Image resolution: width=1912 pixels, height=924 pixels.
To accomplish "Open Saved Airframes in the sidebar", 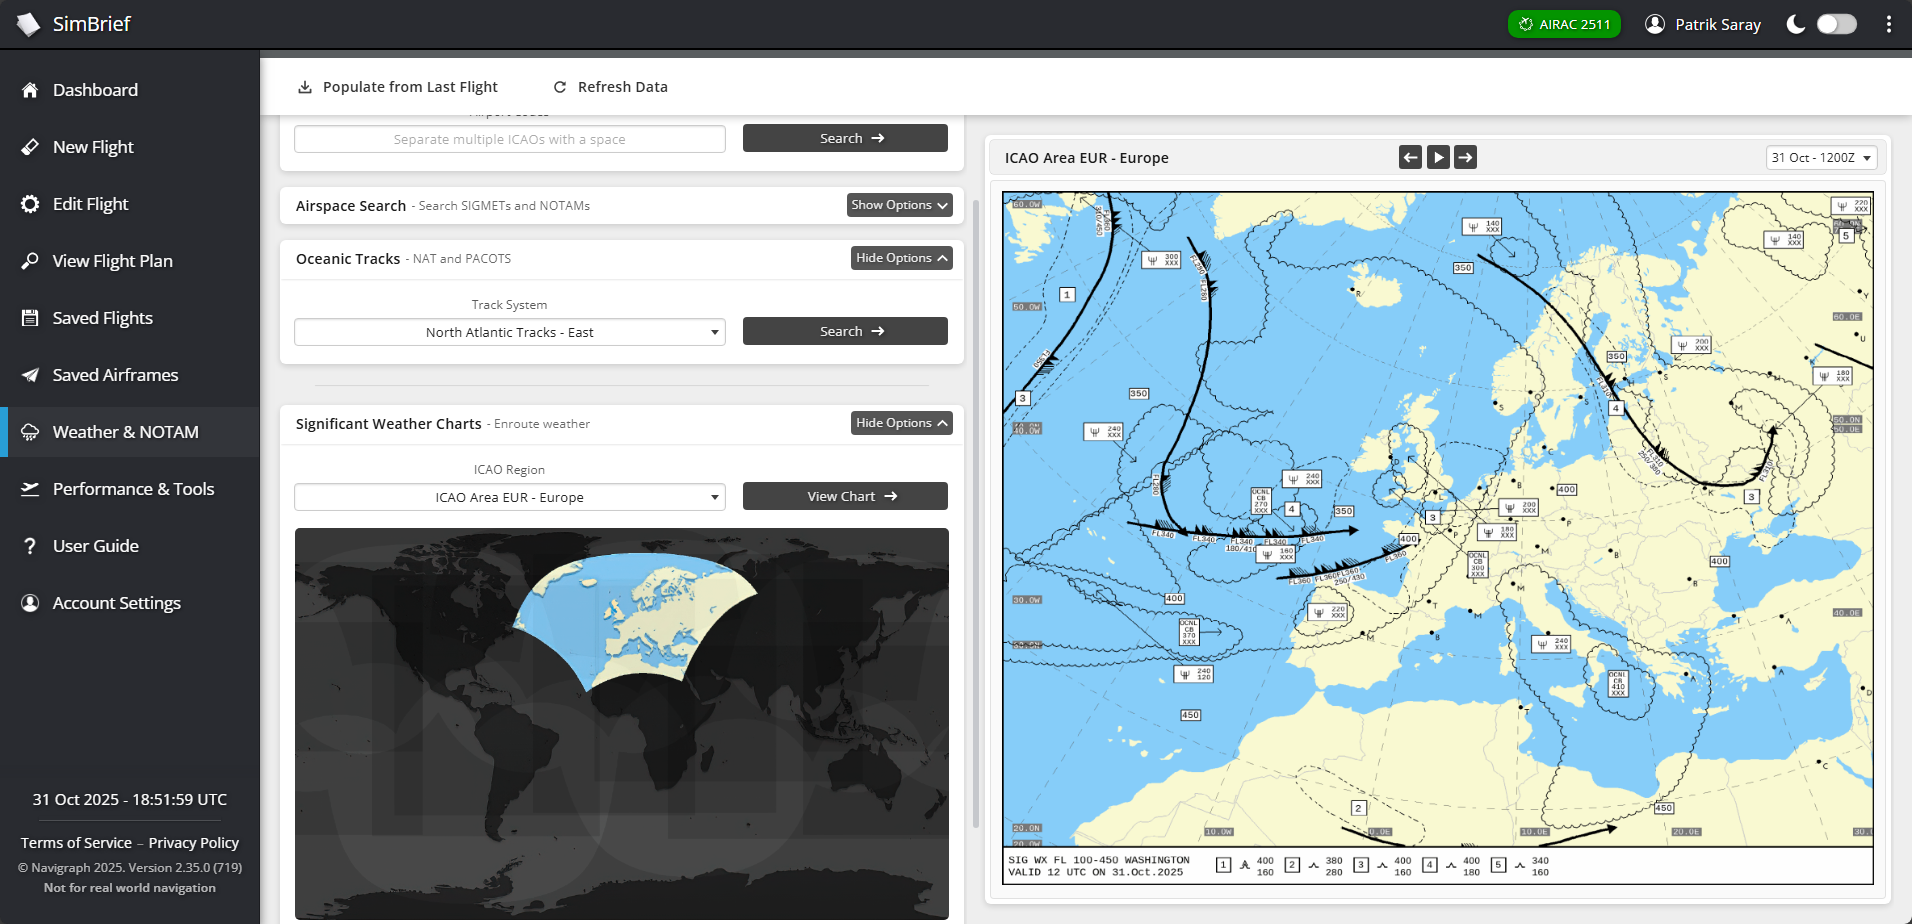I will coord(115,375).
